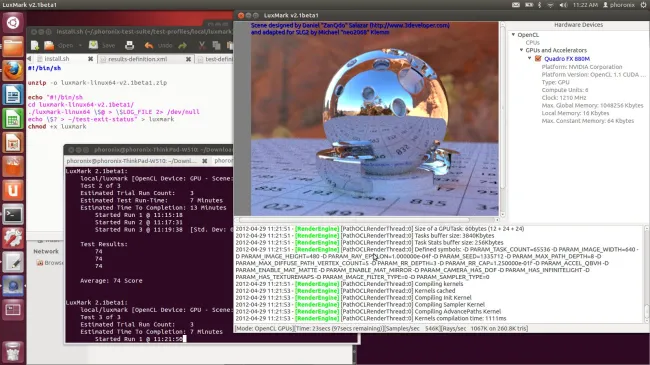Click the Hardware Devices panel header
The height and width of the screenshot is (365, 650).
point(578,25)
